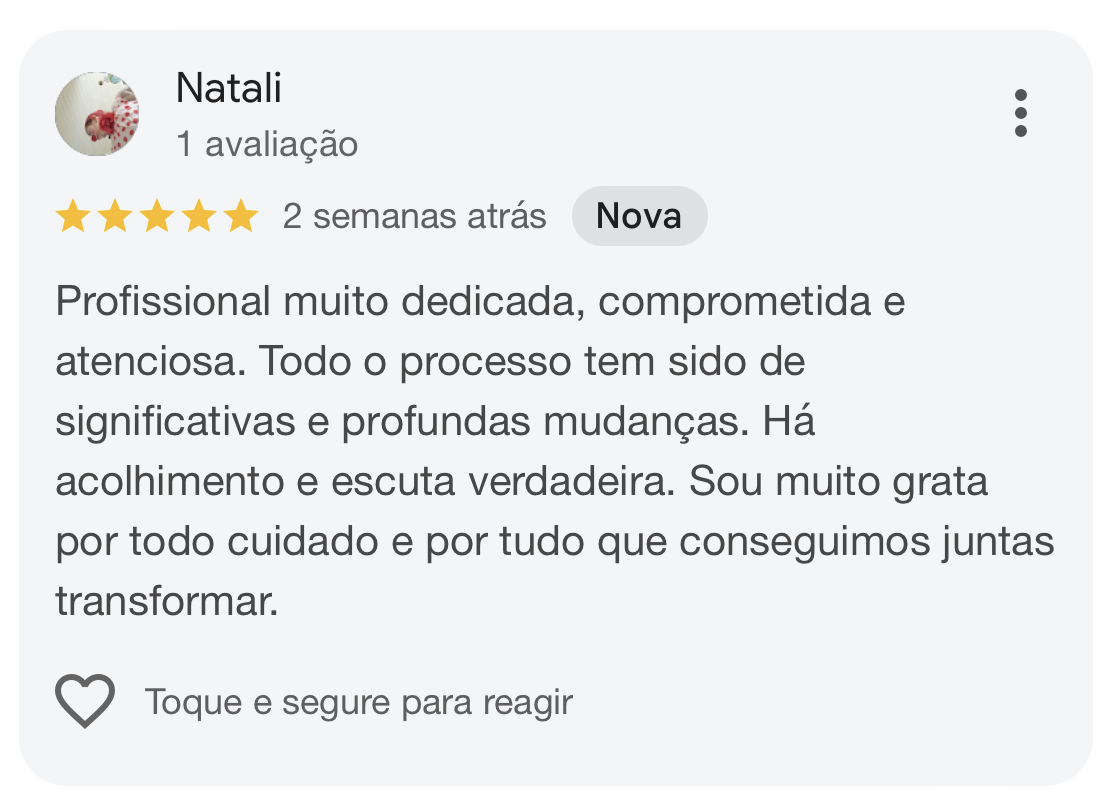1113x793 pixels.
Task: Click the line starting "atenciosa. Todo o processo"
Action: [430, 362]
